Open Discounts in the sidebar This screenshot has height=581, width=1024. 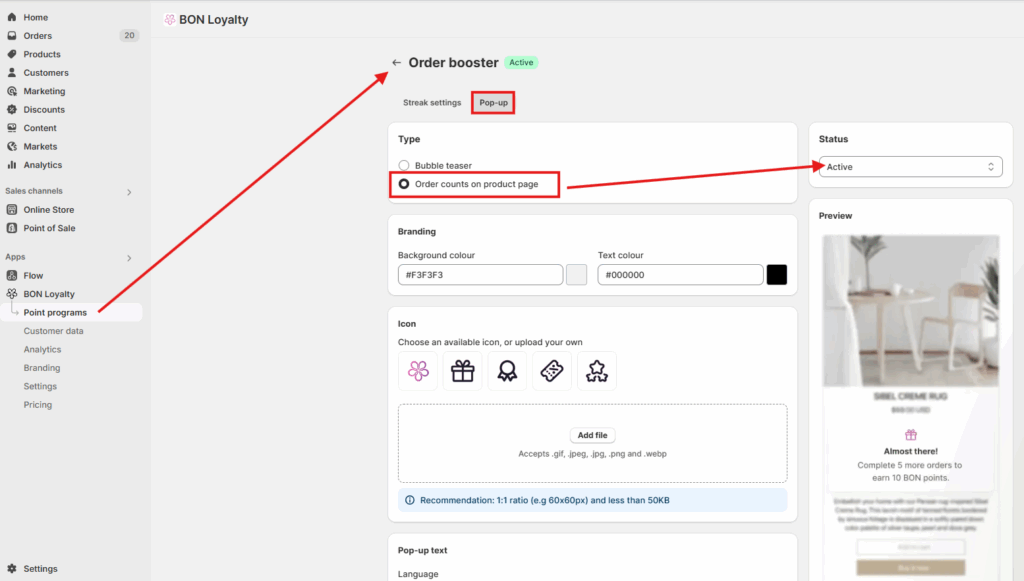coord(44,110)
